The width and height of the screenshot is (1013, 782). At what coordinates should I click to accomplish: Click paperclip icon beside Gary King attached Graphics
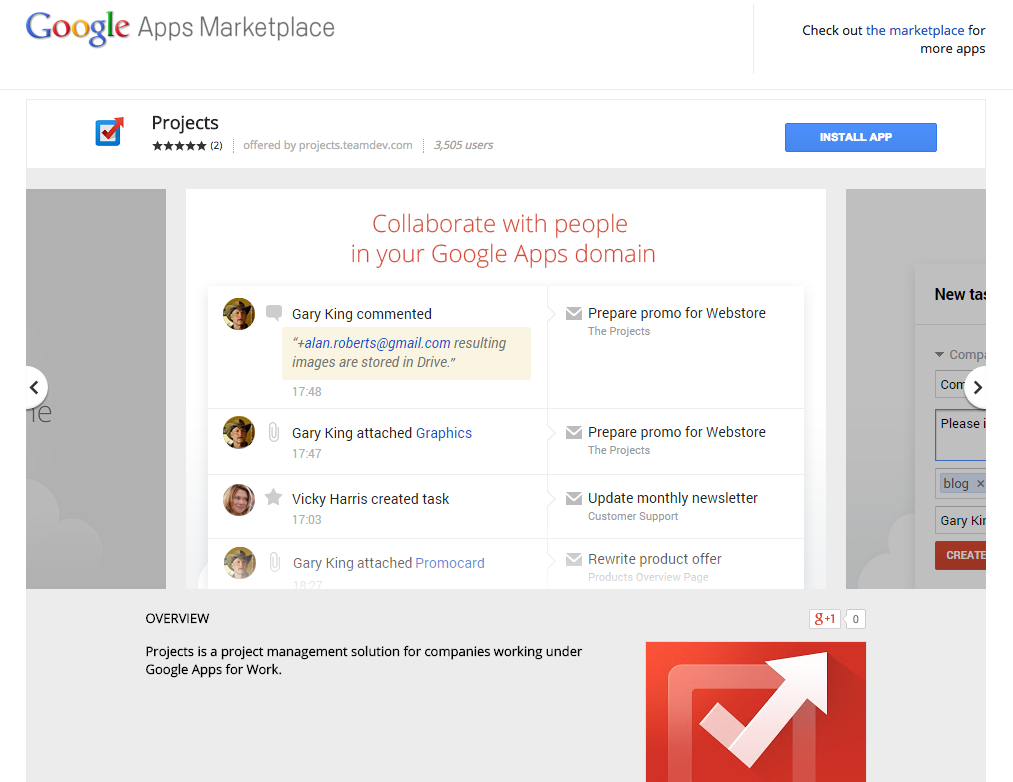[274, 432]
